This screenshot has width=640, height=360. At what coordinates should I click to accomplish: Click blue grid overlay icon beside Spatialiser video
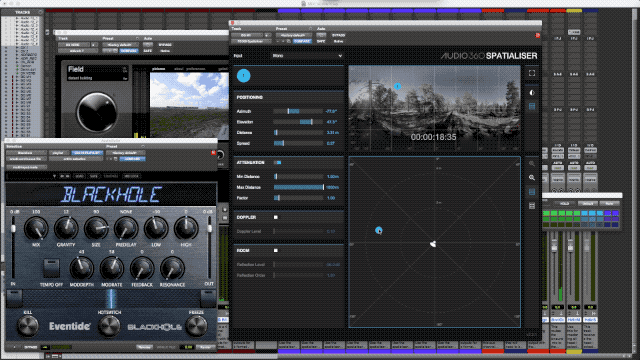pyautogui.click(x=532, y=107)
